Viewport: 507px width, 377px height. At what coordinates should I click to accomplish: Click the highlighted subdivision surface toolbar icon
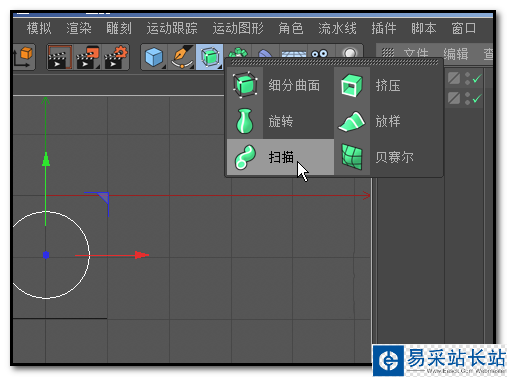point(209,57)
